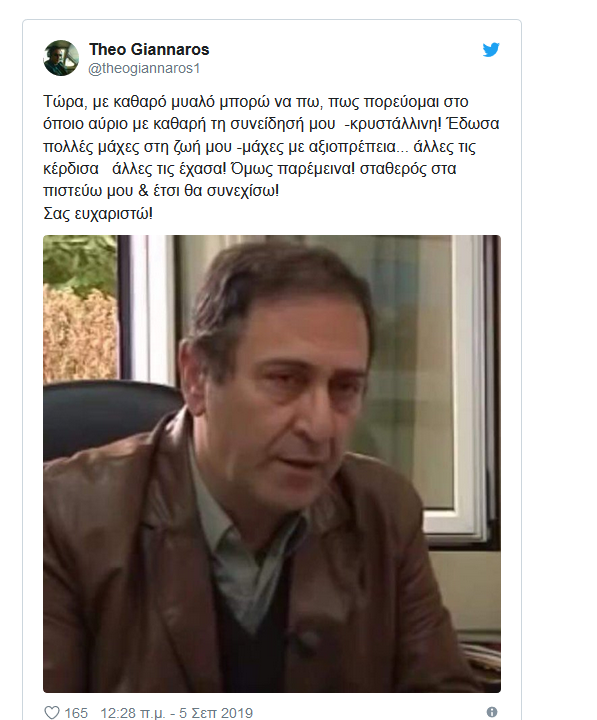Viewport: 597px width, 720px height.
Task: Open the embedded photo of the man
Action: click(x=272, y=464)
